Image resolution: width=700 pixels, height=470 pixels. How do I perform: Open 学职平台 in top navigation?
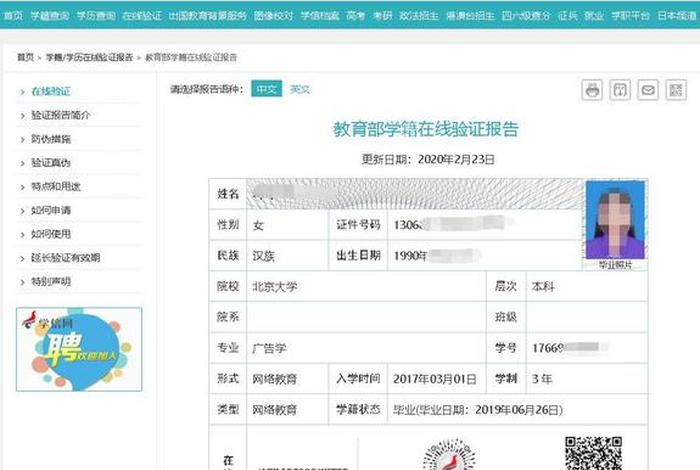pyautogui.click(x=630, y=16)
